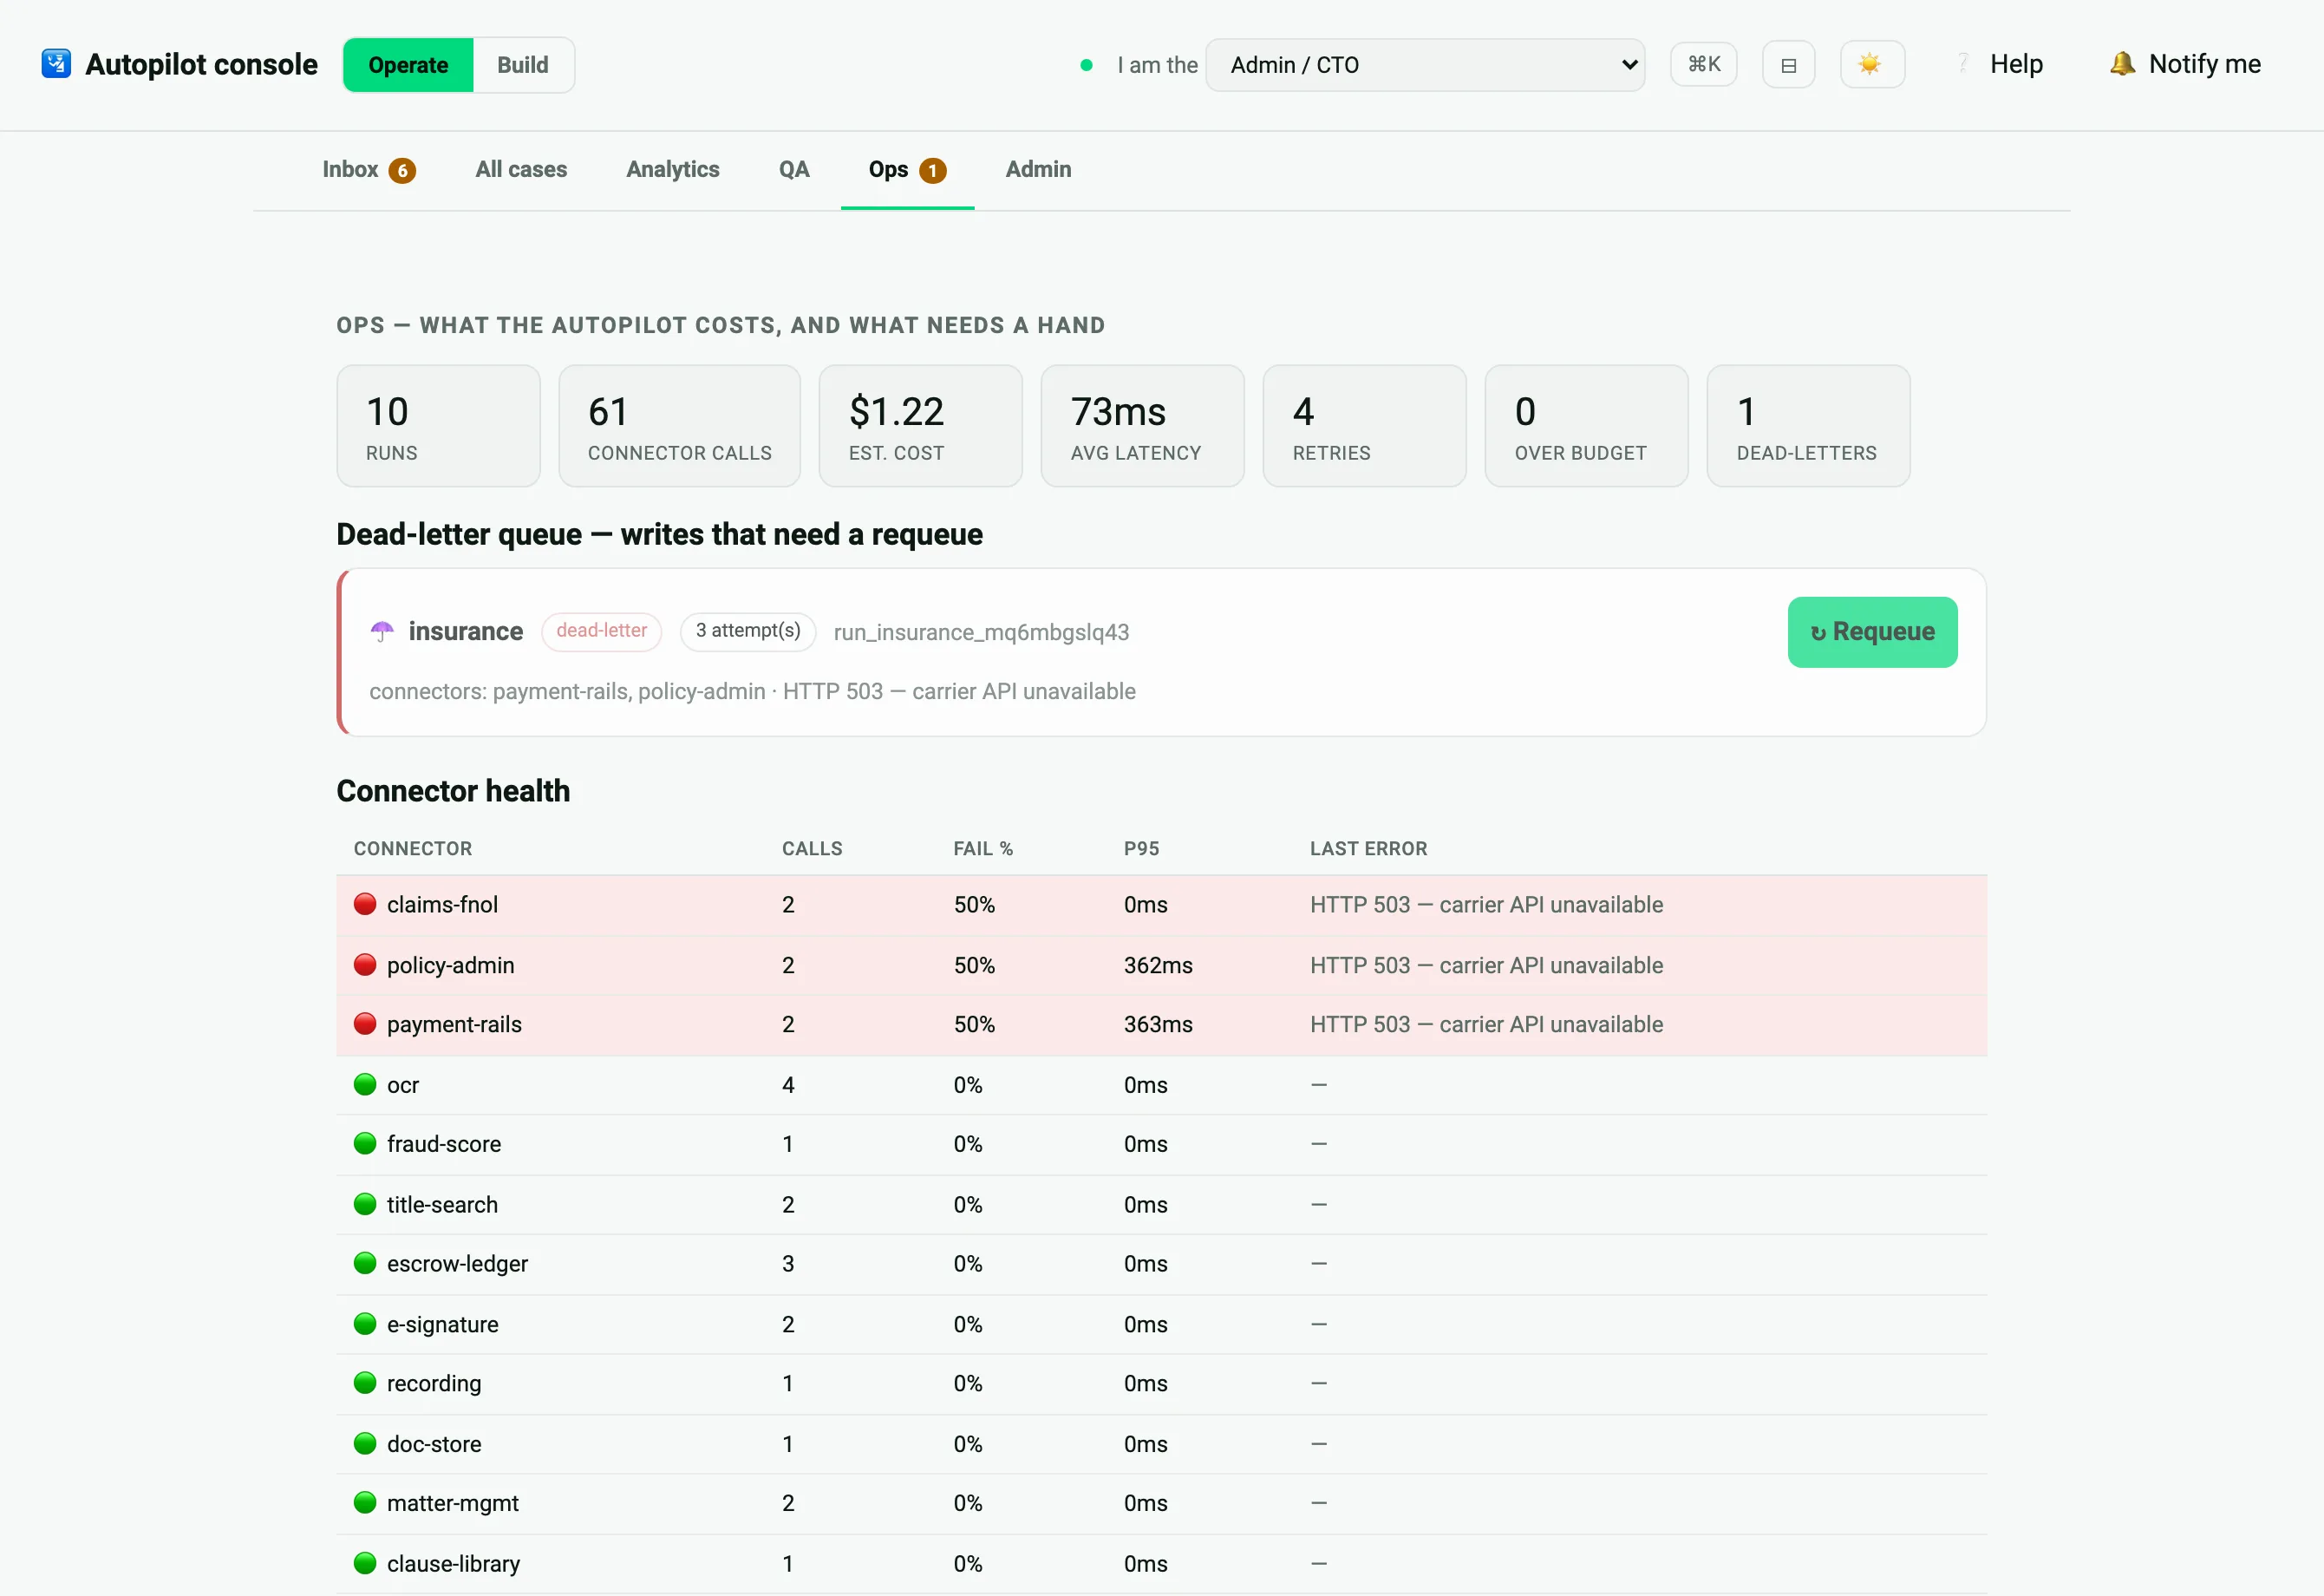
Task: Click the green status dot for recording
Action: tap(365, 1383)
